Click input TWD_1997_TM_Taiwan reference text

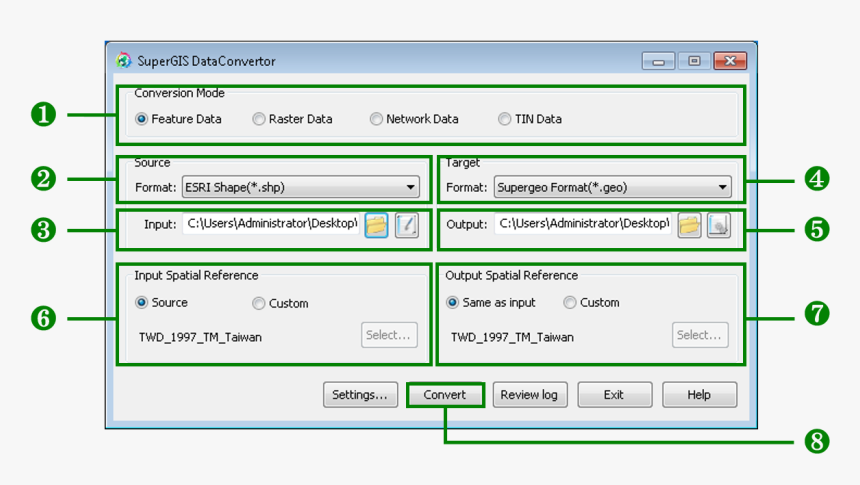200,337
